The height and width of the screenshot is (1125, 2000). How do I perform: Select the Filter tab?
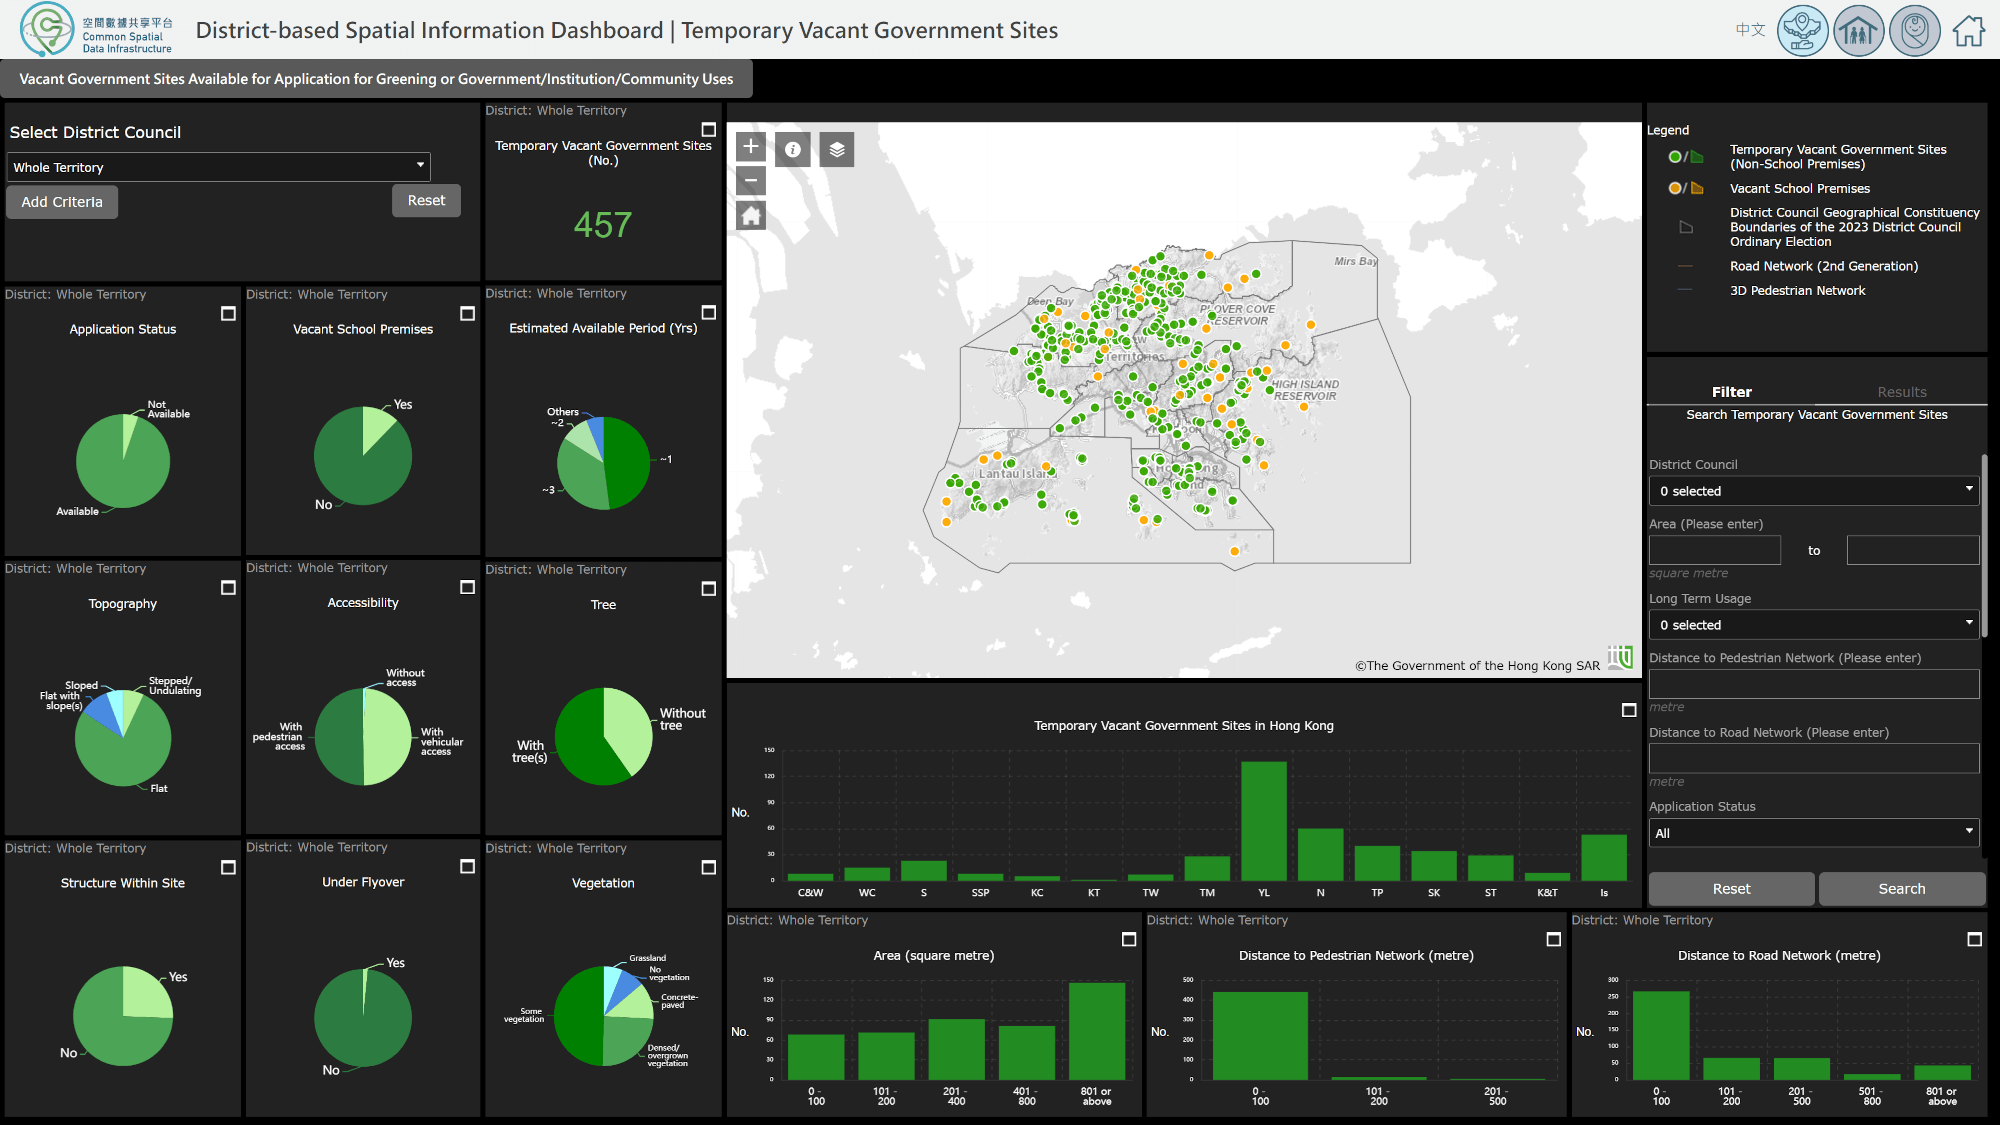[x=1731, y=392]
